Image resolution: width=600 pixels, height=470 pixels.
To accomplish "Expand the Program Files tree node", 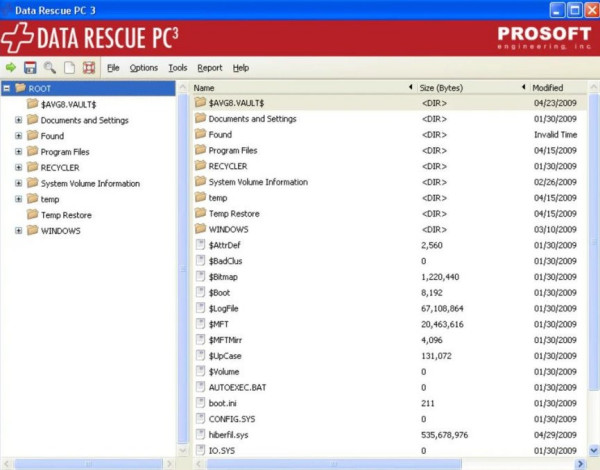I will pyautogui.click(x=19, y=152).
